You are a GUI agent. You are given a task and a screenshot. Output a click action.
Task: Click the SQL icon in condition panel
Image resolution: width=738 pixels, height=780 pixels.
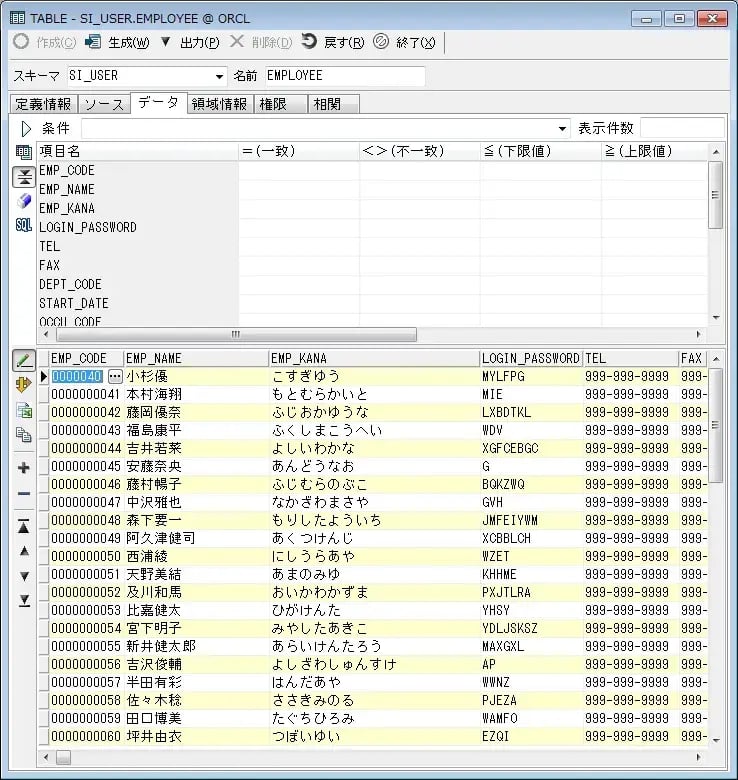pos(24,226)
